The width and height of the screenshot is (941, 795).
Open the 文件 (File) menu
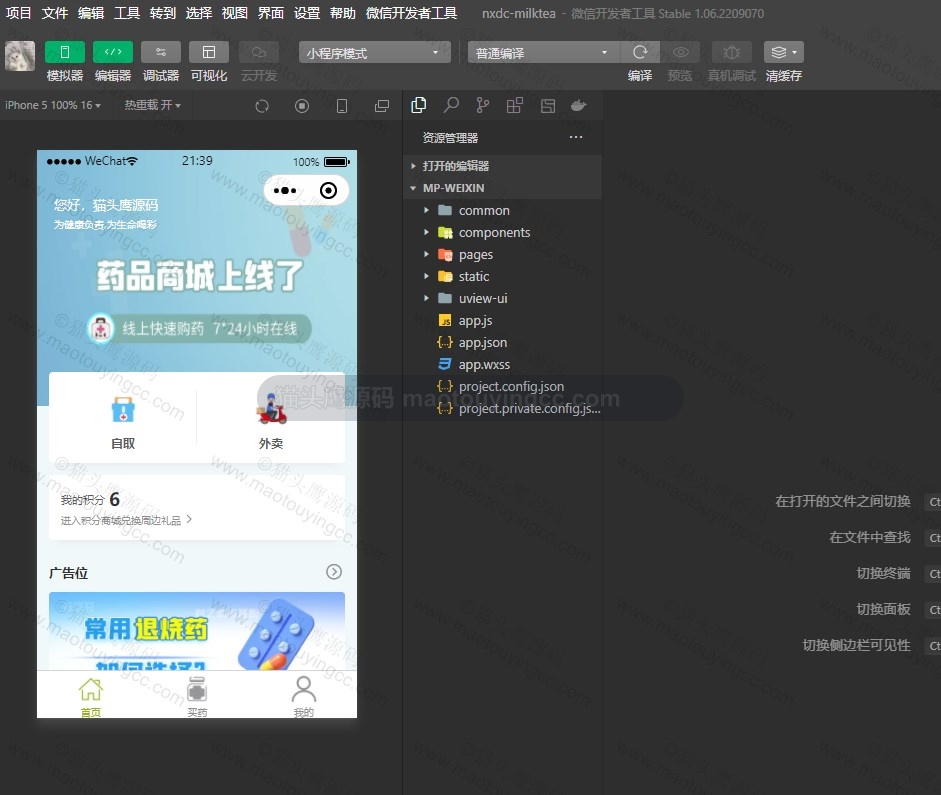[55, 13]
